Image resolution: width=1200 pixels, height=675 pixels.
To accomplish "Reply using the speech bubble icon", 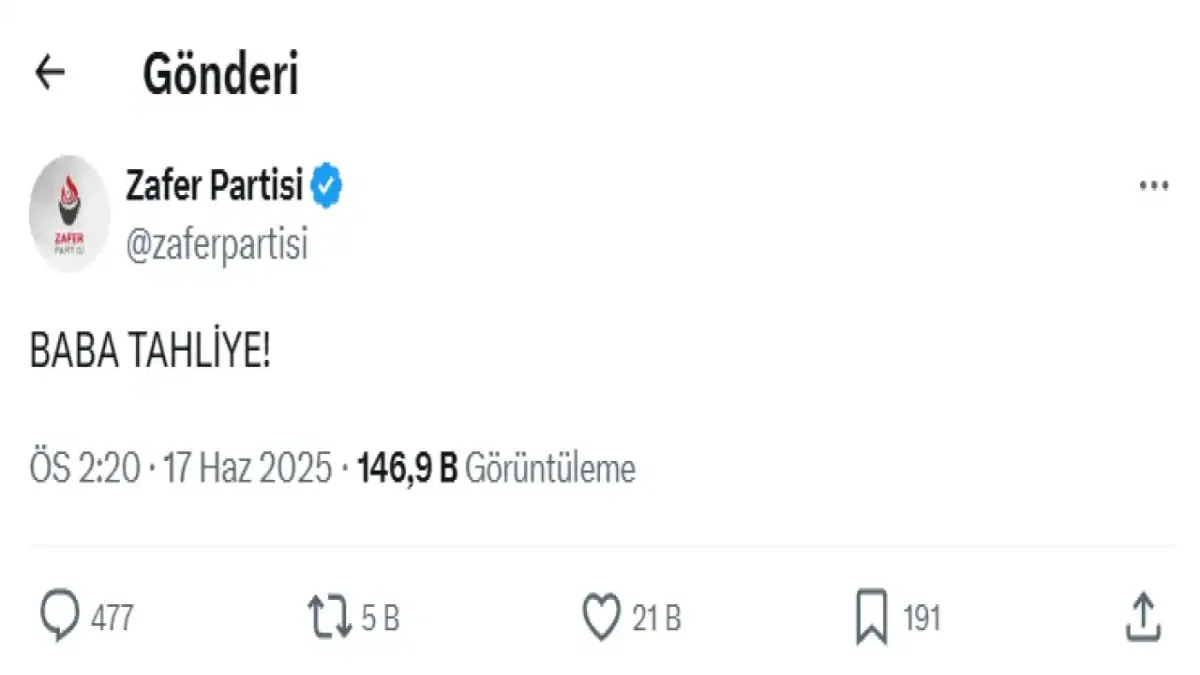I will point(59,617).
